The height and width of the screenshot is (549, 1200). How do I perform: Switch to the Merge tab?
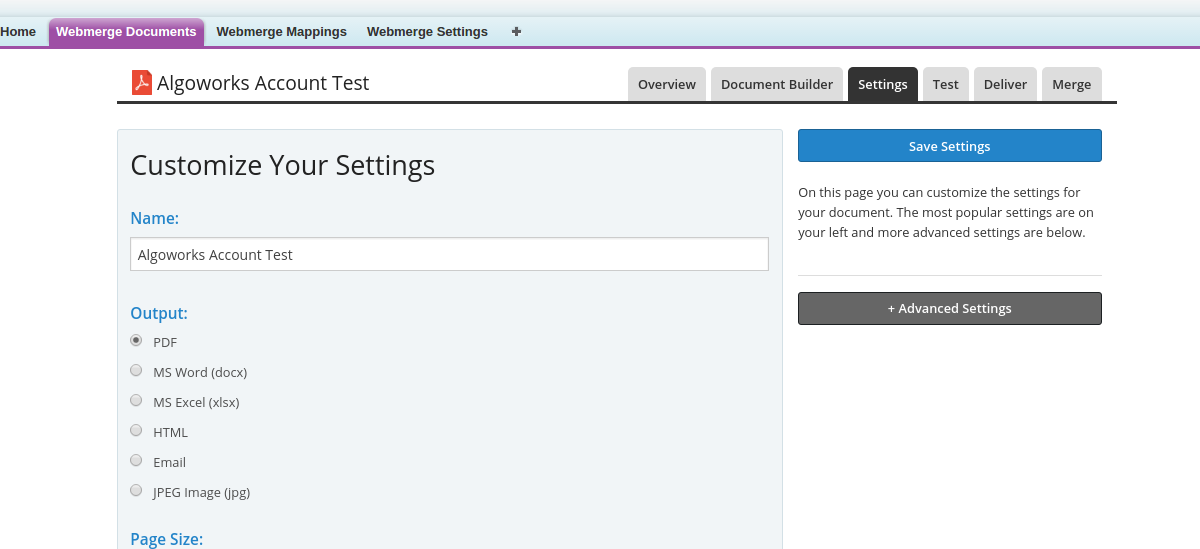[x=1071, y=85]
